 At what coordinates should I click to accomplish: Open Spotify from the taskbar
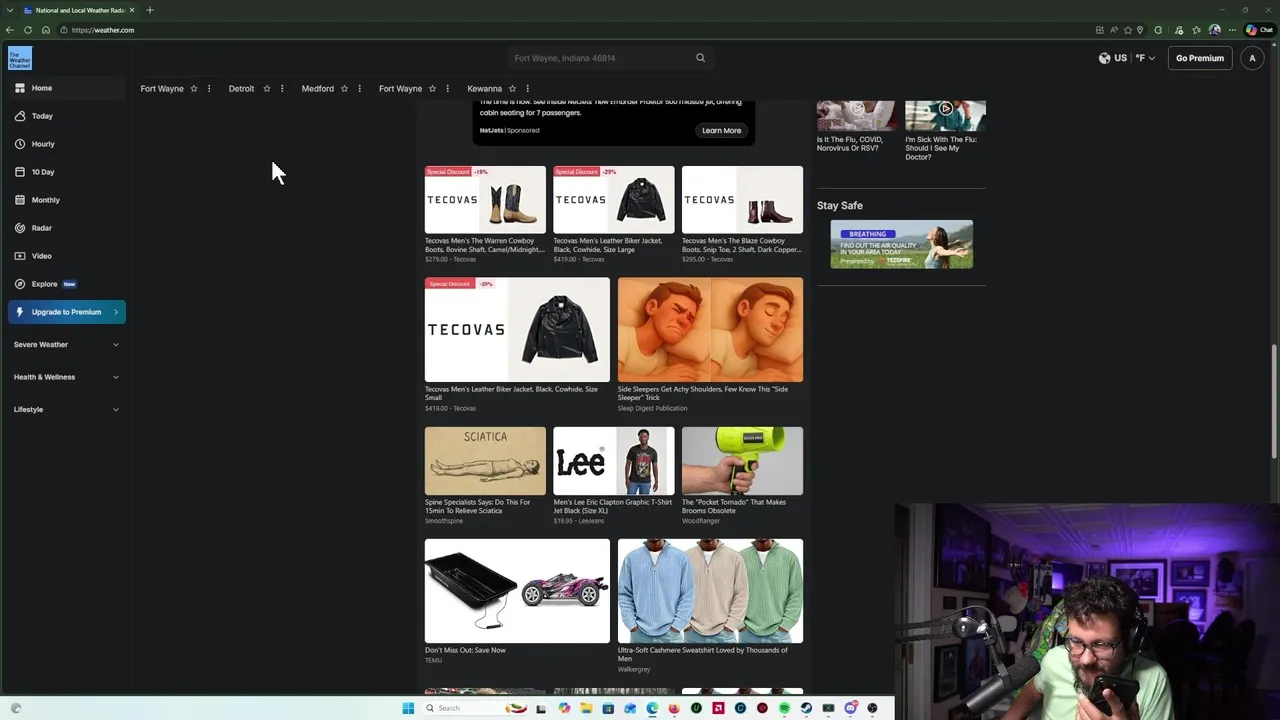(784, 708)
